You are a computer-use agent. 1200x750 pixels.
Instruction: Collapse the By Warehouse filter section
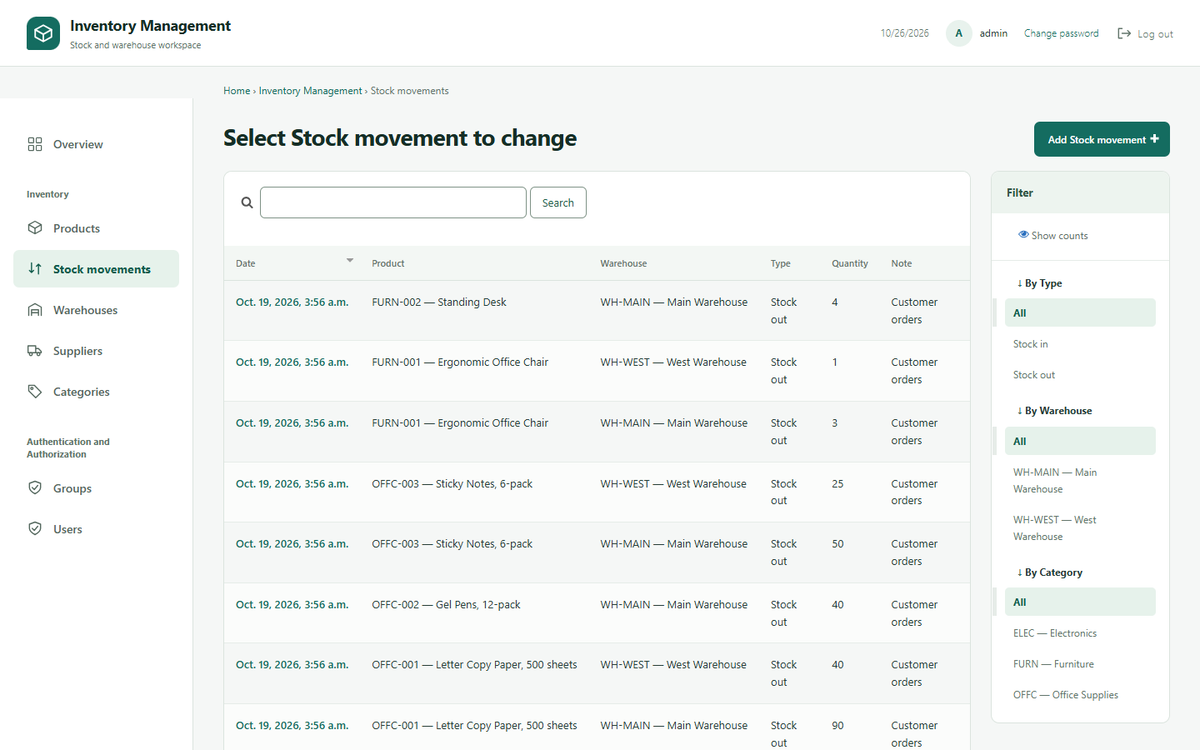click(x=1054, y=410)
